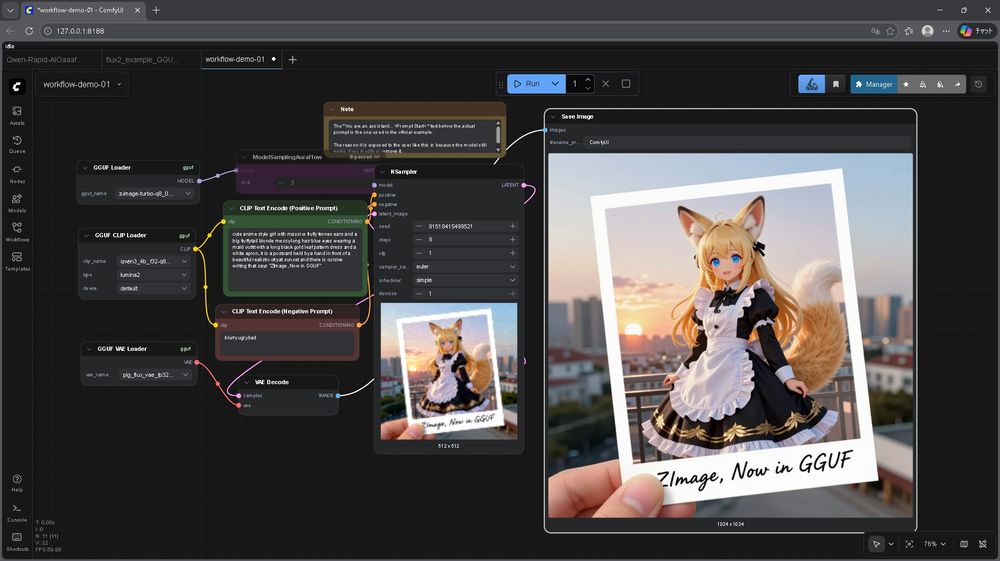Open the sampler_name dropdown showing euler

(465, 266)
